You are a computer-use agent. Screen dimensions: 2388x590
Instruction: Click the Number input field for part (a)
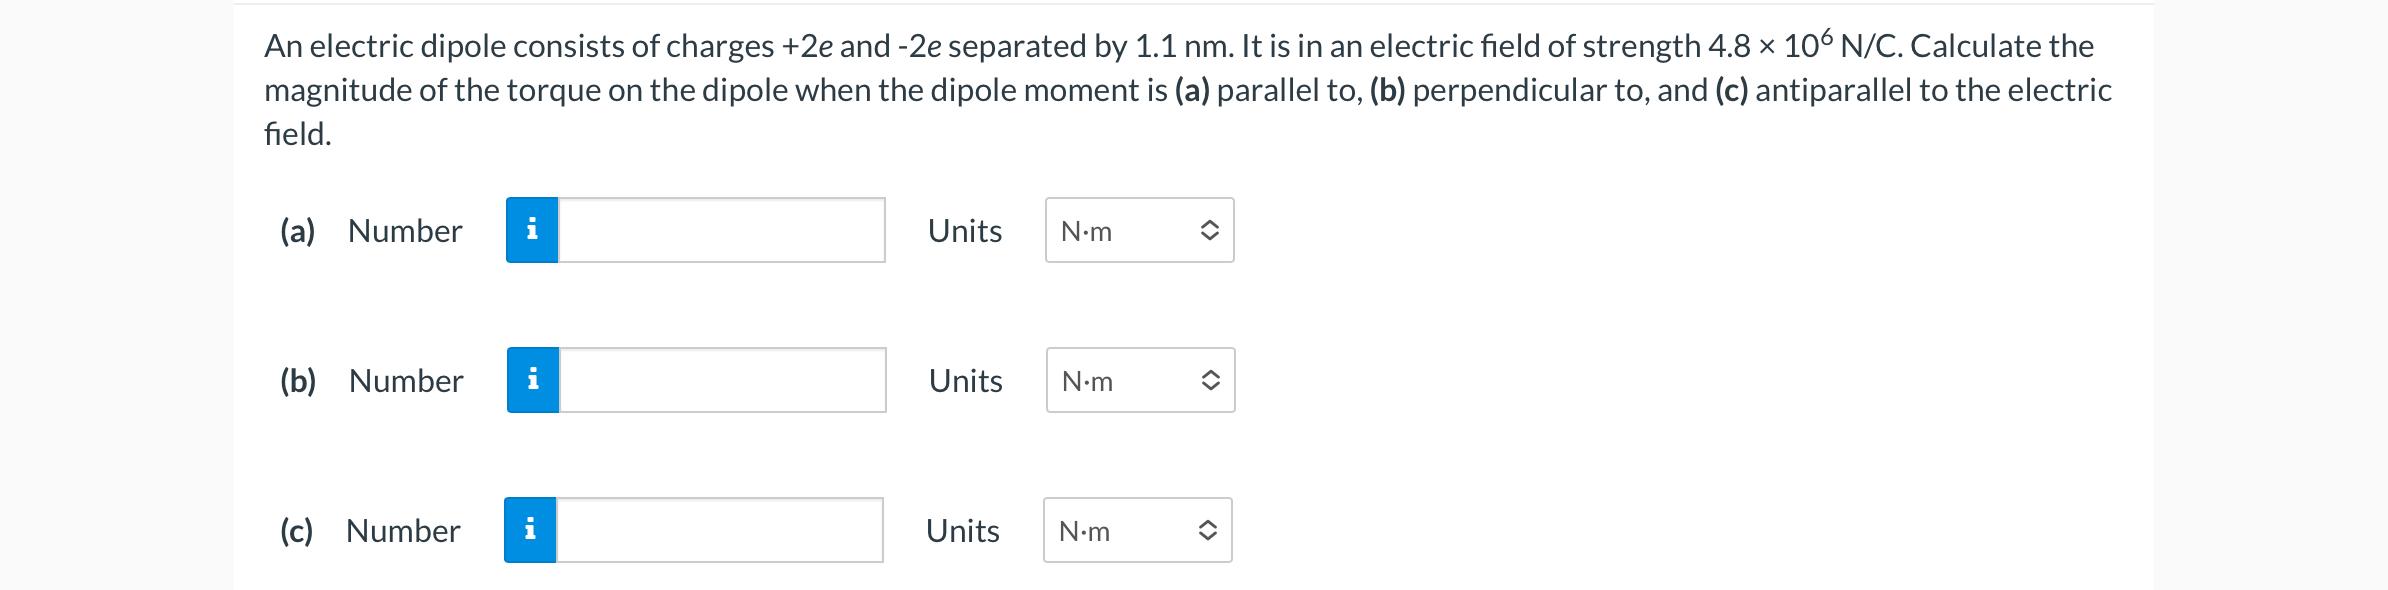pos(720,230)
